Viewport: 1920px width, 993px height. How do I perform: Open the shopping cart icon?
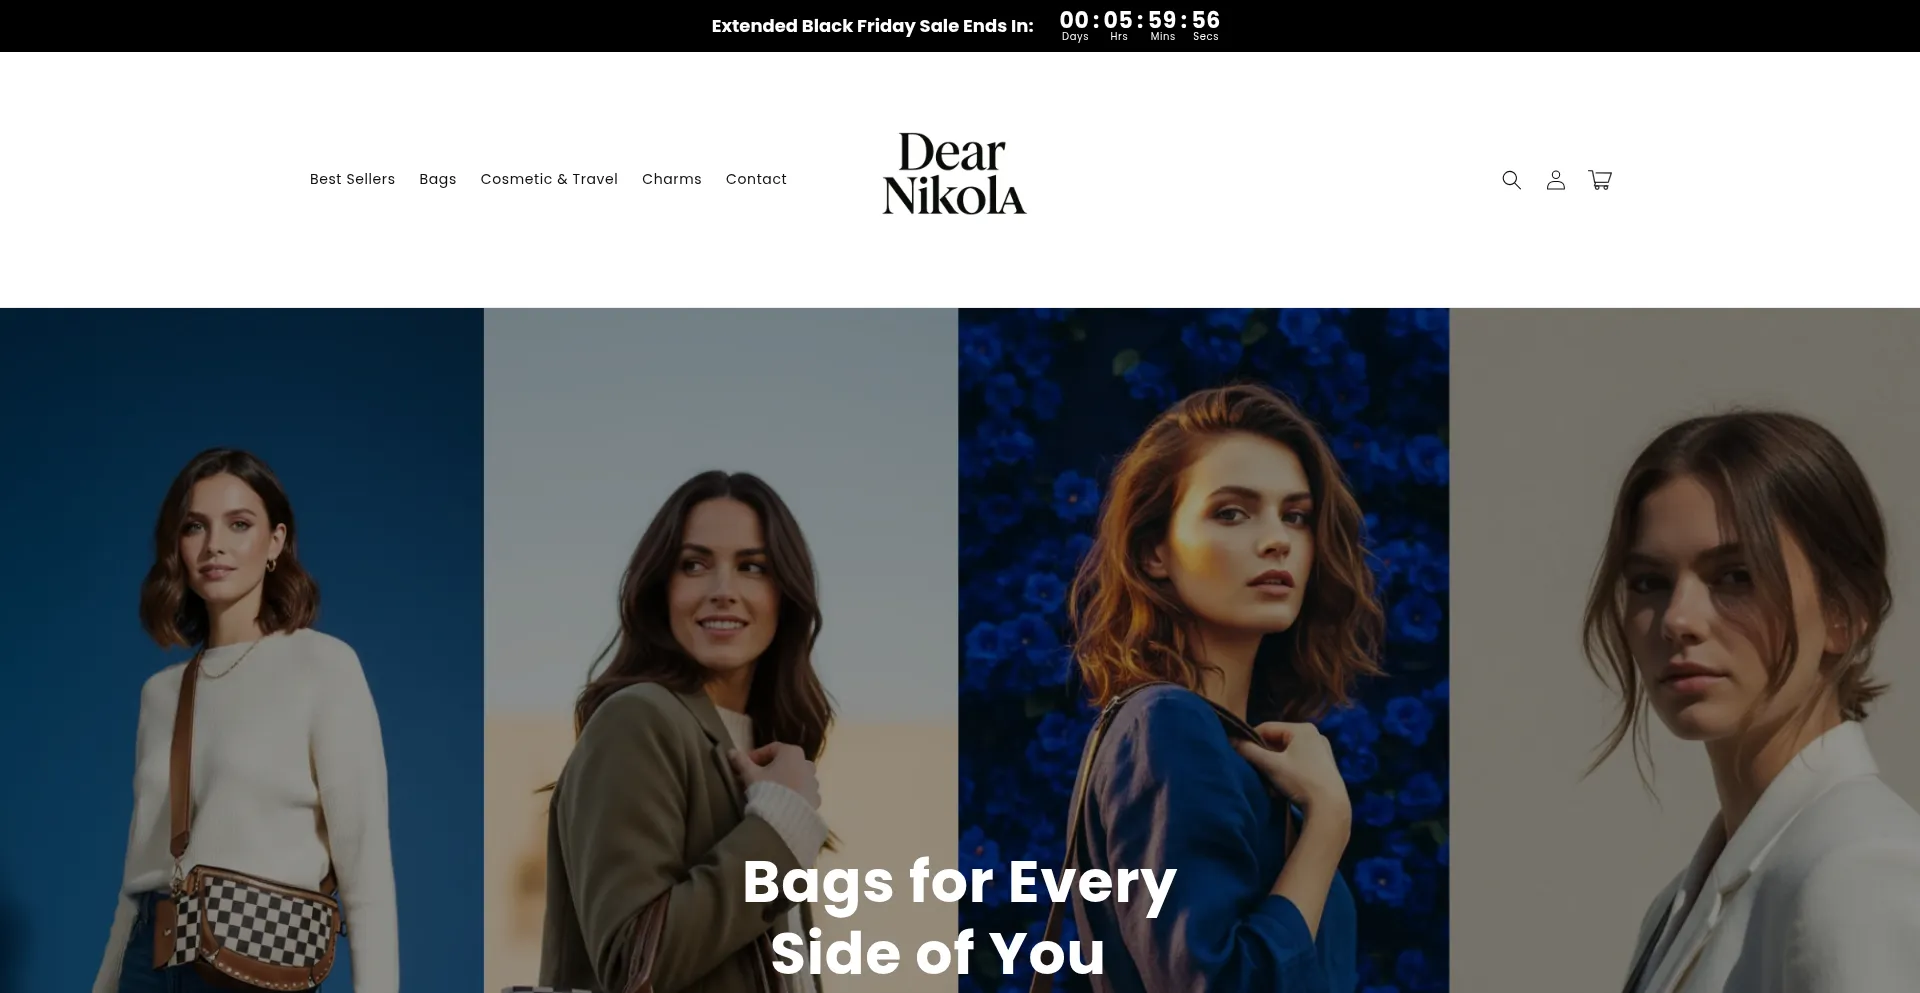point(1600,180)
